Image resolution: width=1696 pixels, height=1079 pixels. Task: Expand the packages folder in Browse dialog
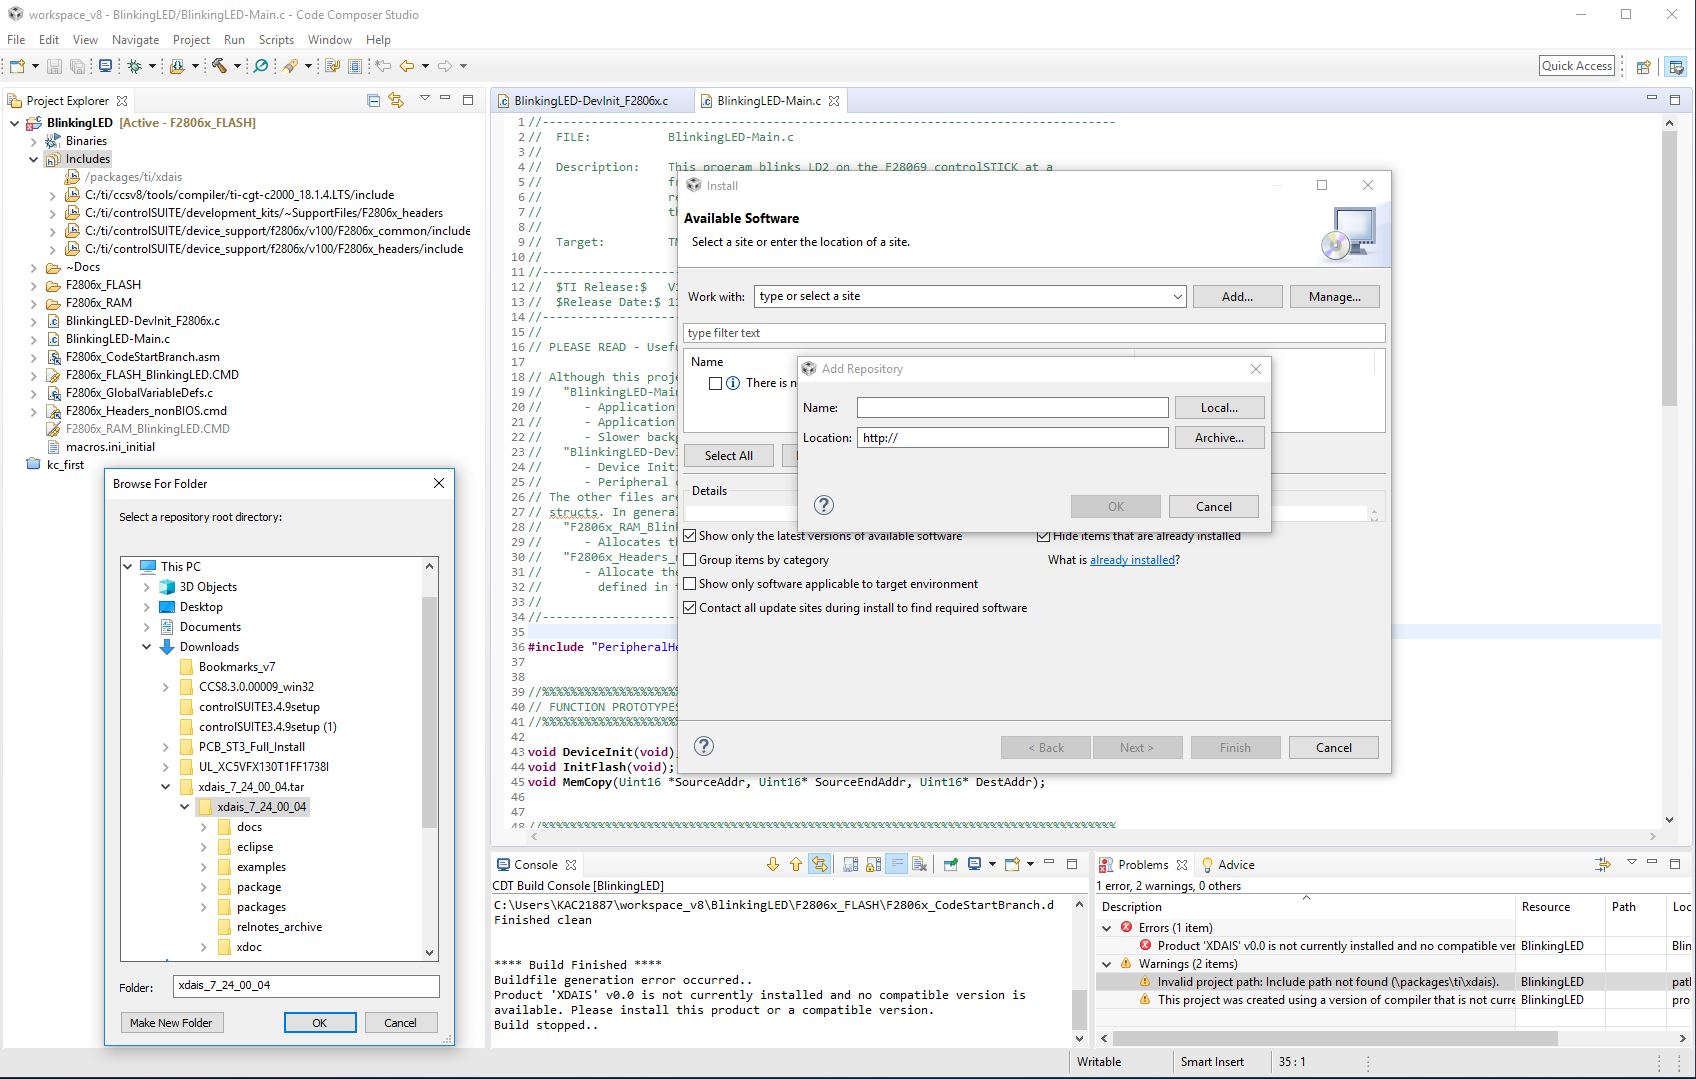point(203,907)
